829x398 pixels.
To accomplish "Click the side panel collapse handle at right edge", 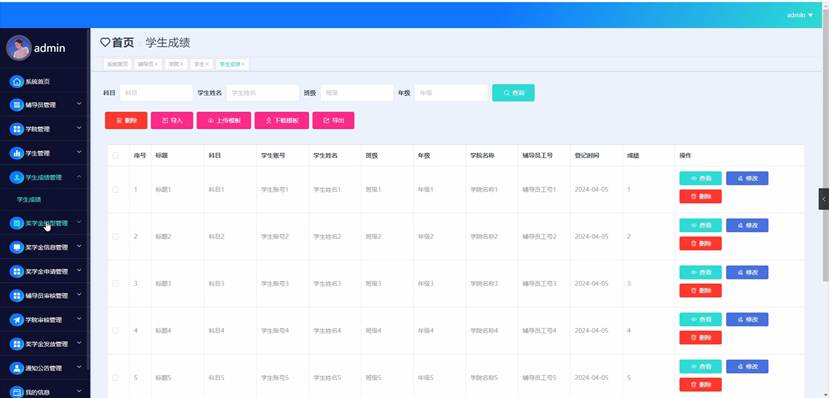I will 824,199.
